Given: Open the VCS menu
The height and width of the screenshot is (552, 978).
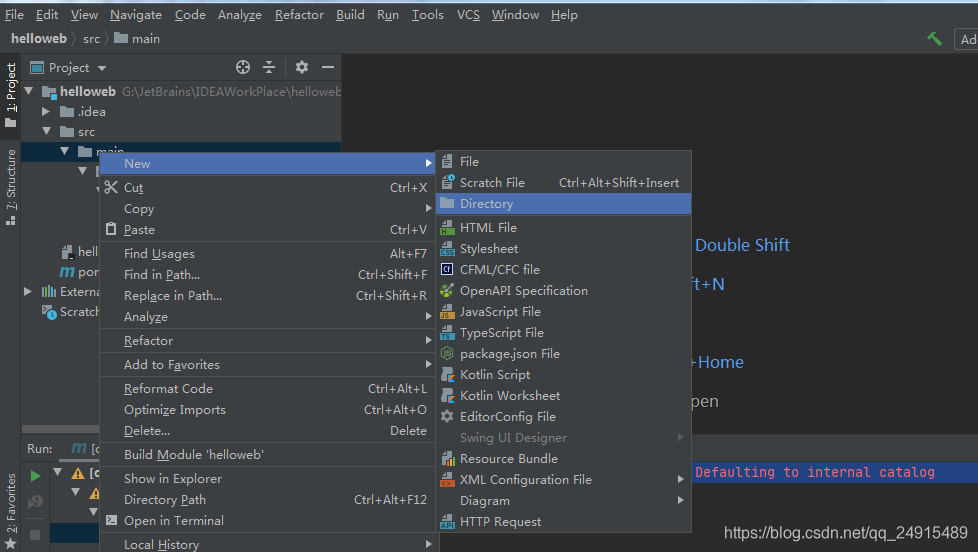Looking at the screenshot, I should click(468, 14).
